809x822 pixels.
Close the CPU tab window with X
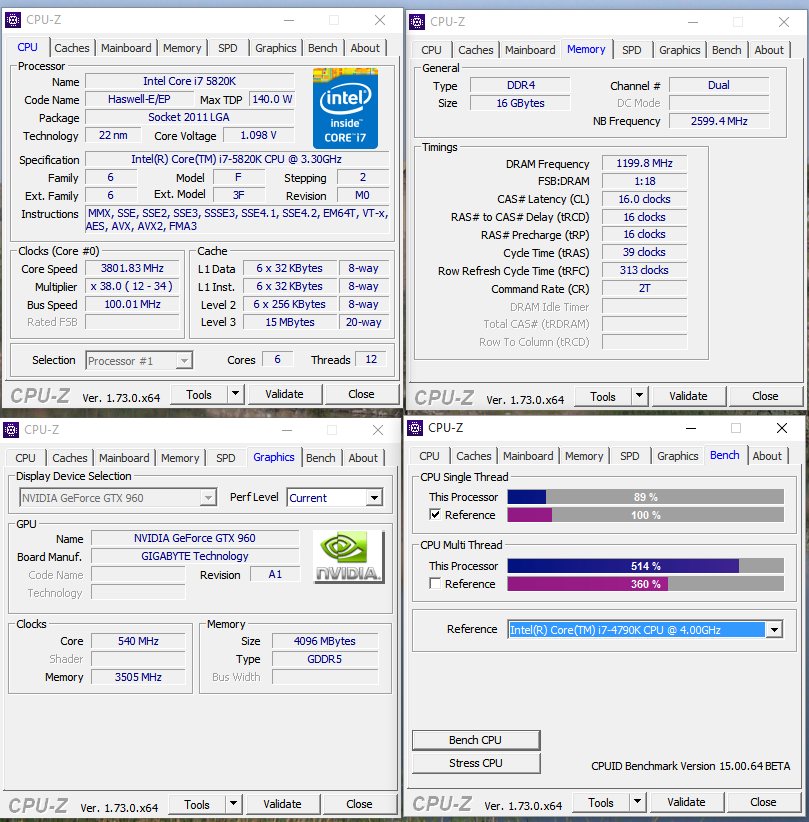click(x=380, y=20)
